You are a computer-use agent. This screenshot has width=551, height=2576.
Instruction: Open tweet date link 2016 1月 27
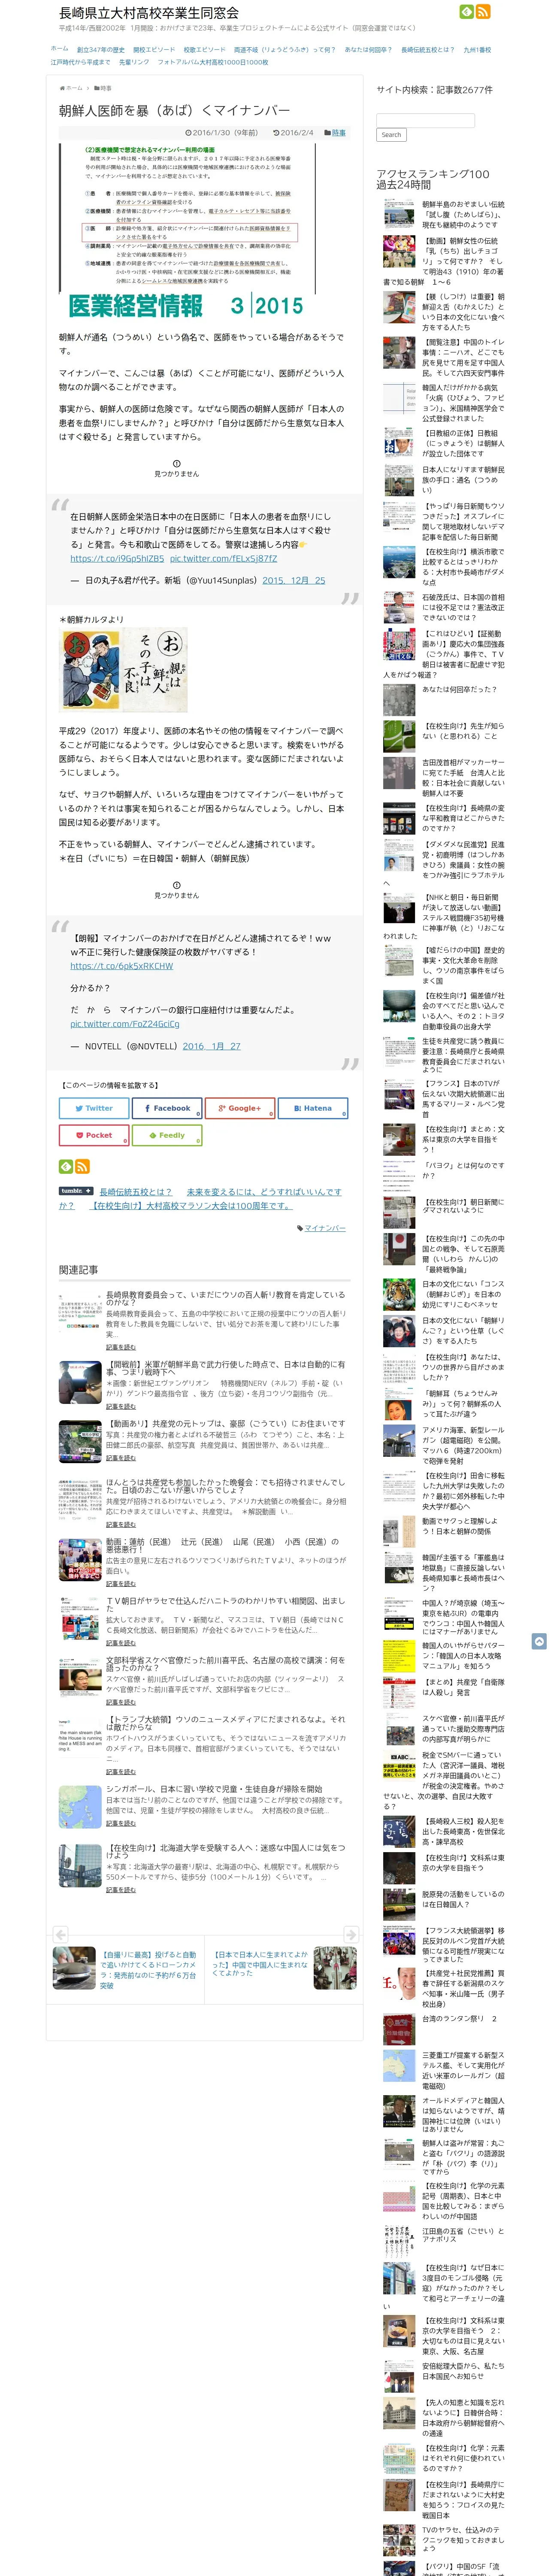(x=212, y=1046)
